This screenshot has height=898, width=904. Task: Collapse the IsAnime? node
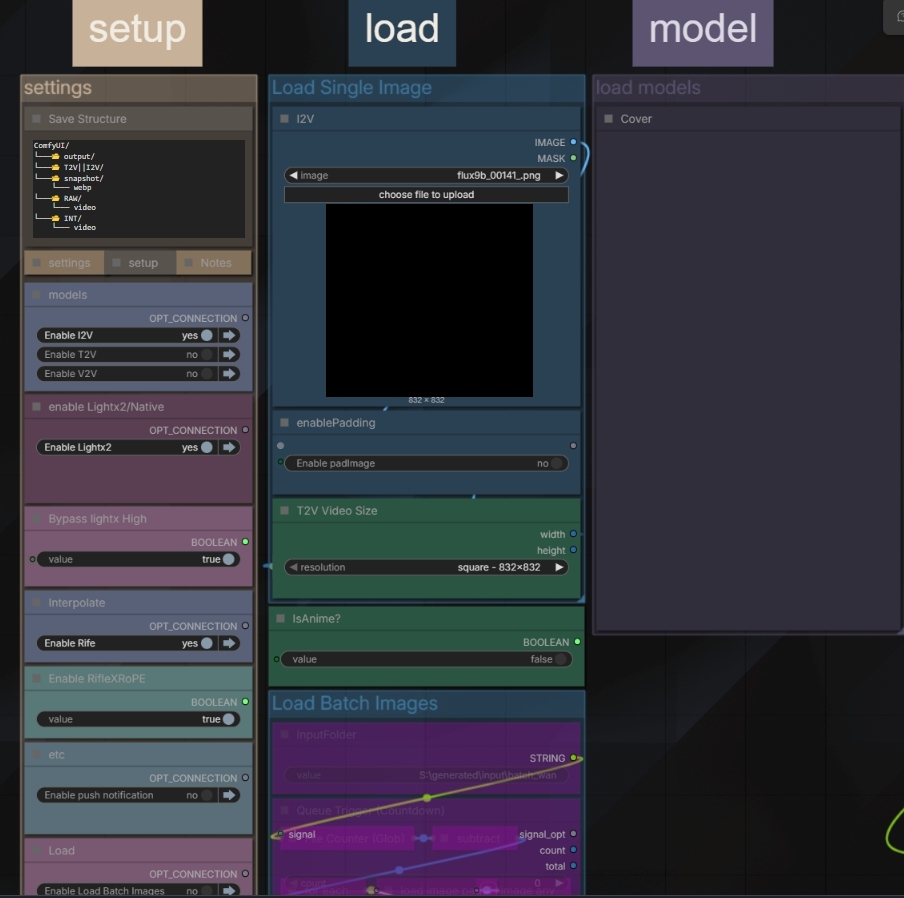click(x=281, y=618)
